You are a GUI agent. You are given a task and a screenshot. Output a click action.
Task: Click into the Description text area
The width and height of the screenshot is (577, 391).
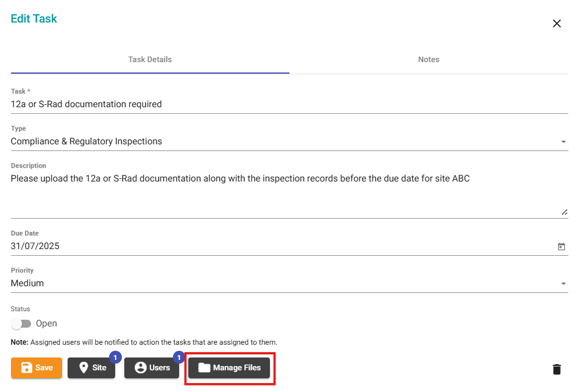pyautogui.click(x=289, y=194)
